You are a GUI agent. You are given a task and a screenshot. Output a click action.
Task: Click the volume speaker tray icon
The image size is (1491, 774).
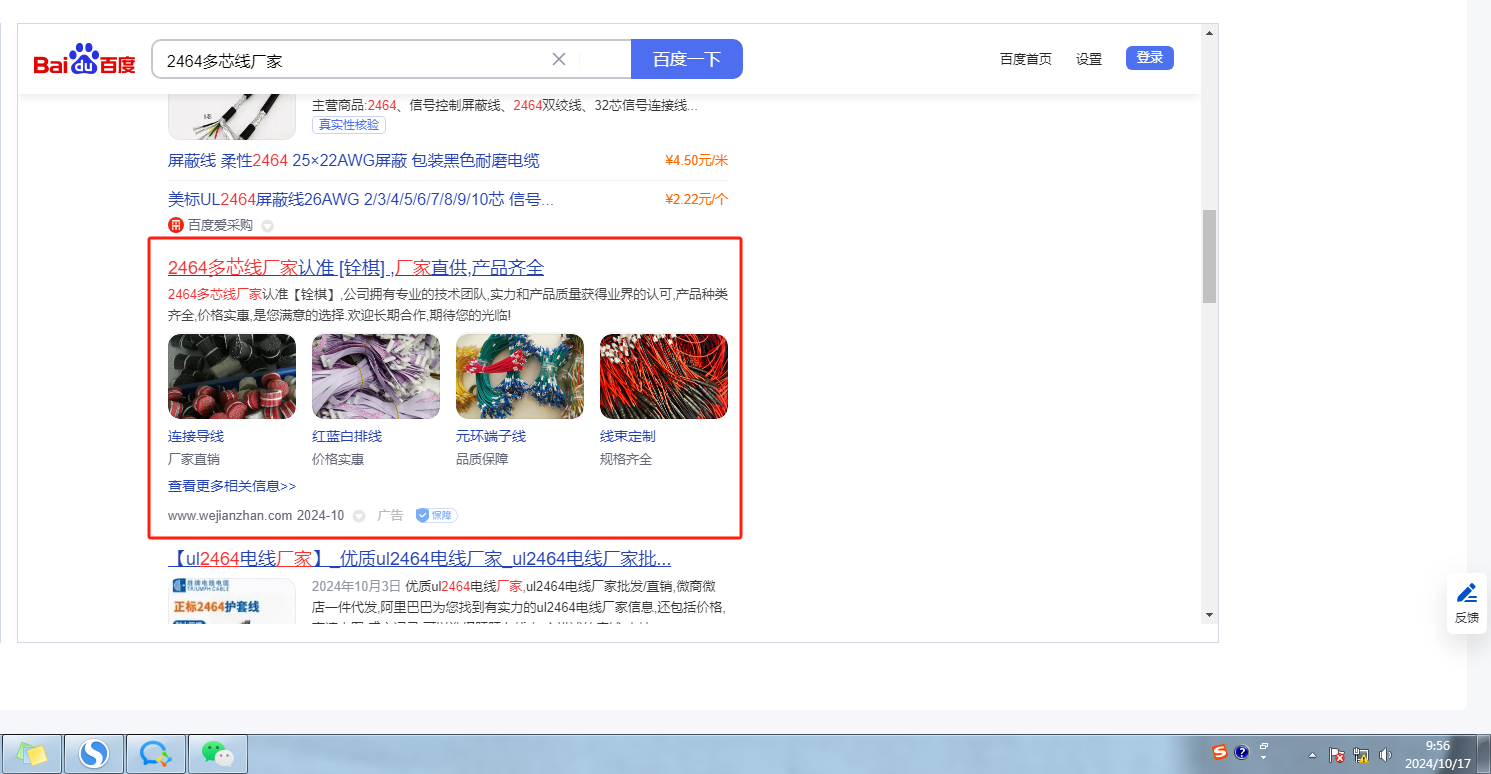tap(1385, 755)
